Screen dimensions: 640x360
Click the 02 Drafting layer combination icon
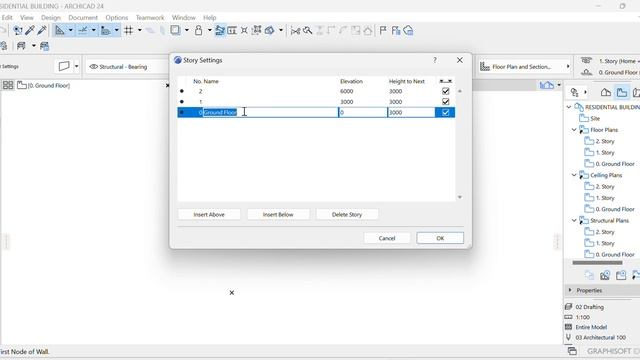click(x=569, y=307)
